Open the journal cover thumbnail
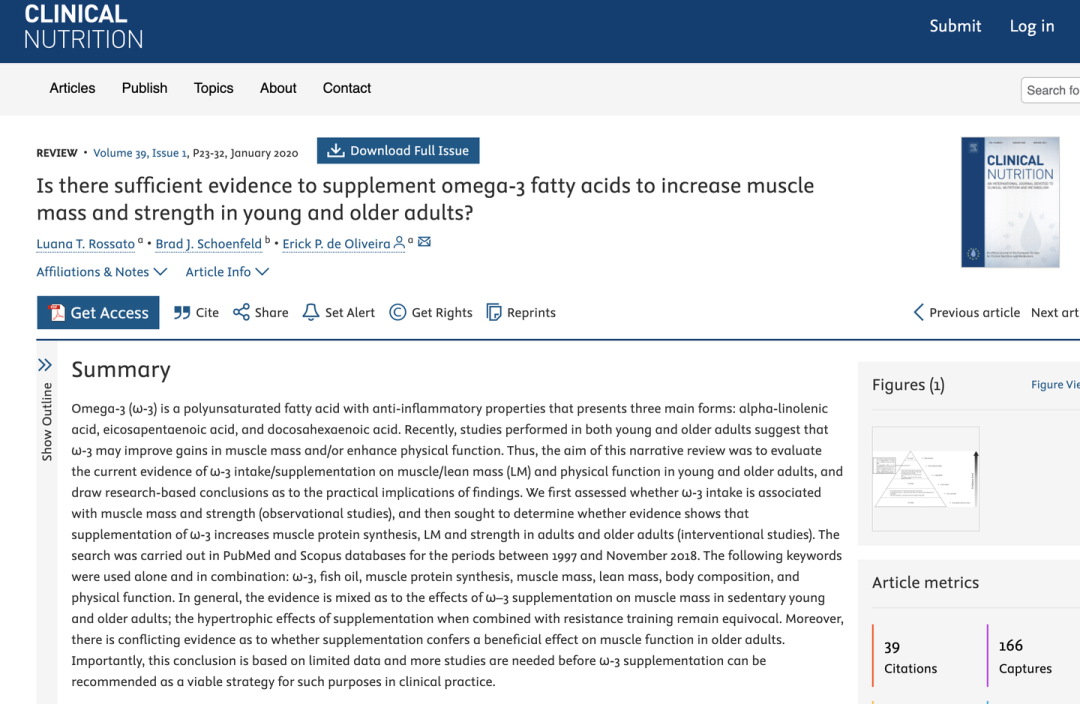Viewport: 1080px width, 704px height. point(1010,202)
